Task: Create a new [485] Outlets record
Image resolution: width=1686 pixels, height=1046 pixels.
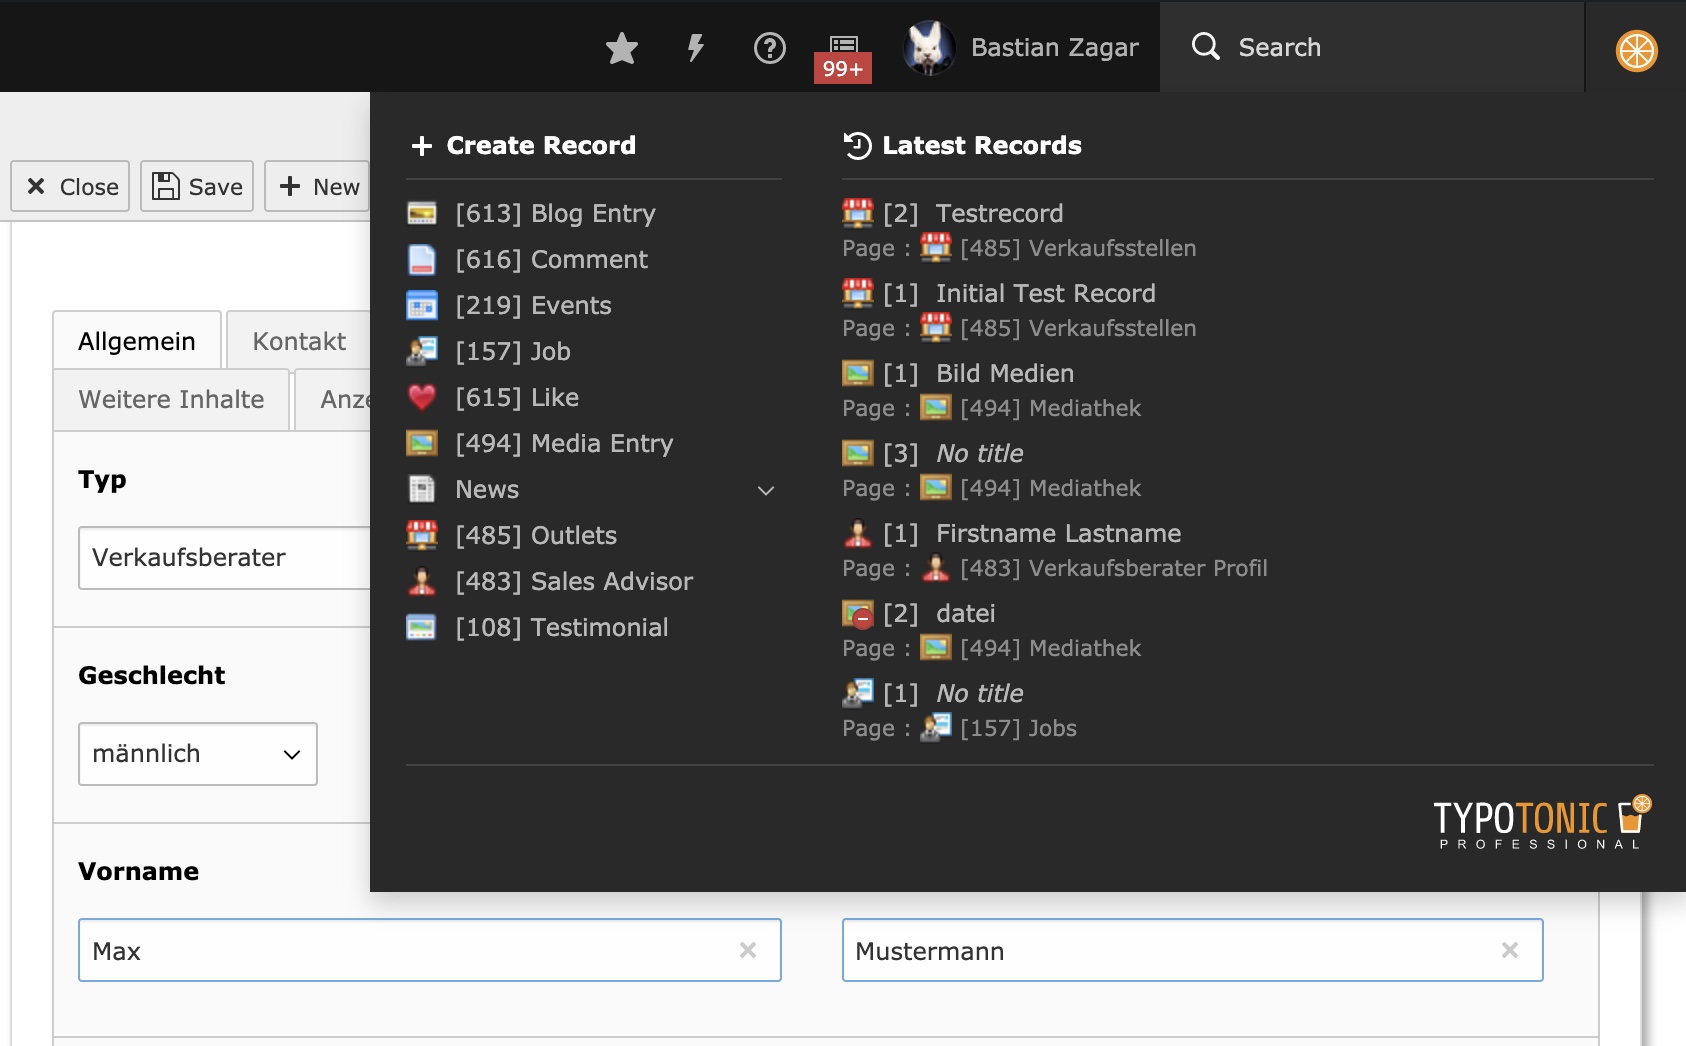Action: point(536,535)
